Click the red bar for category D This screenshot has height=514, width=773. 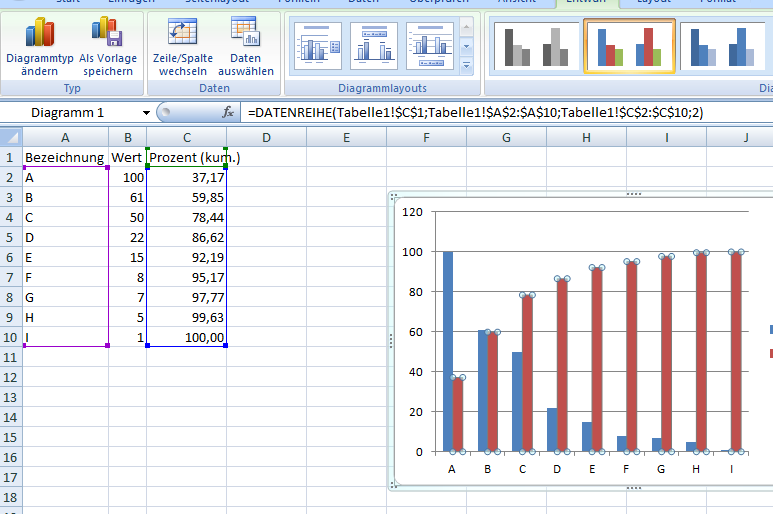(562, 365)
